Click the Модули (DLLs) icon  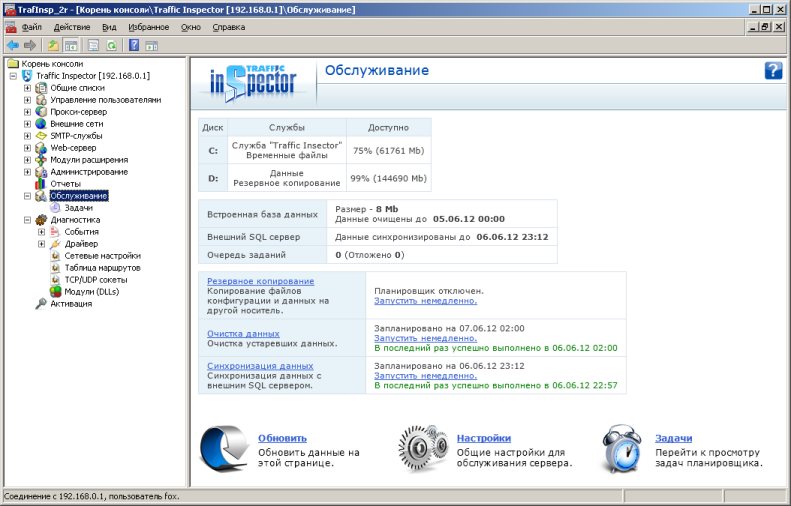[55, 292]
